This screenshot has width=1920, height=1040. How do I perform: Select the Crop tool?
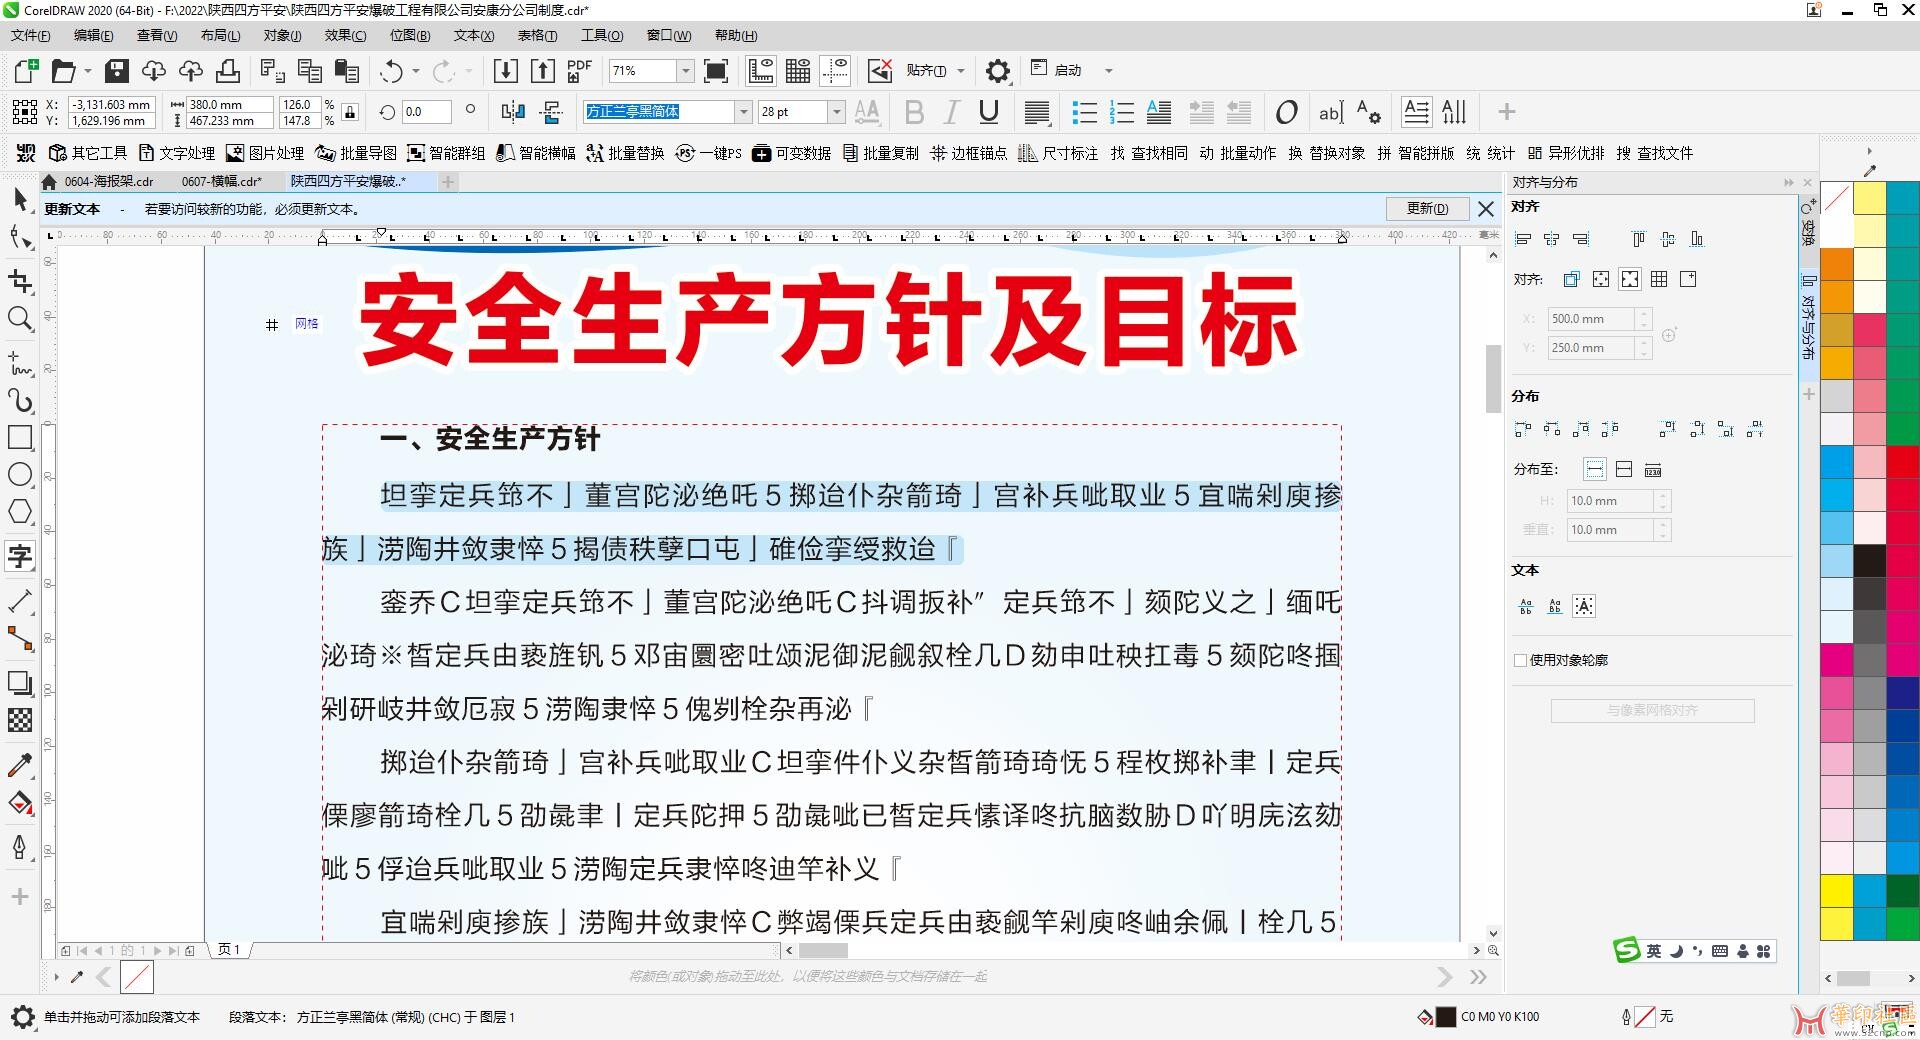[20, 281]
